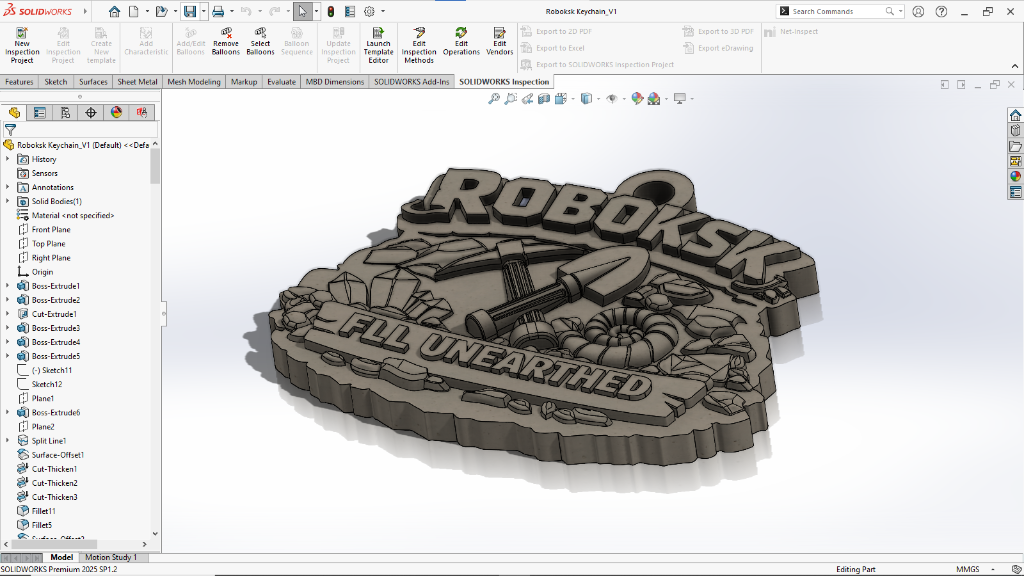Open the Save dropdown arrow
Viewport: 1024px width, 576px height.
tap(203, 11)
